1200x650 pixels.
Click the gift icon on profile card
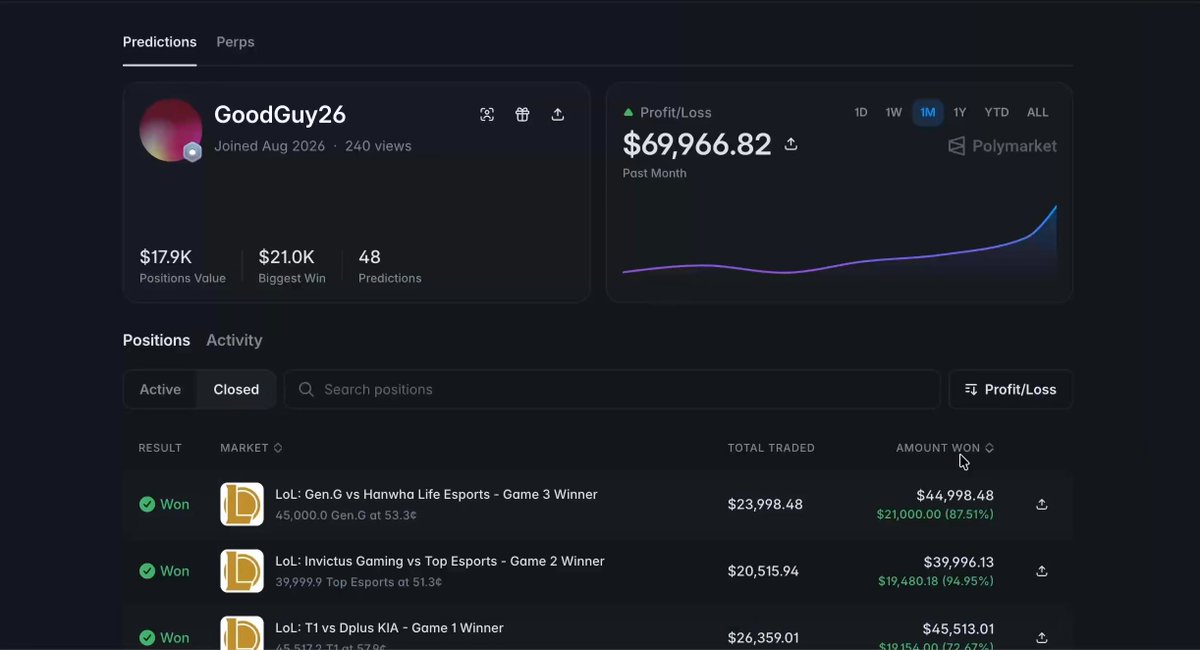[x=522, y=114]
